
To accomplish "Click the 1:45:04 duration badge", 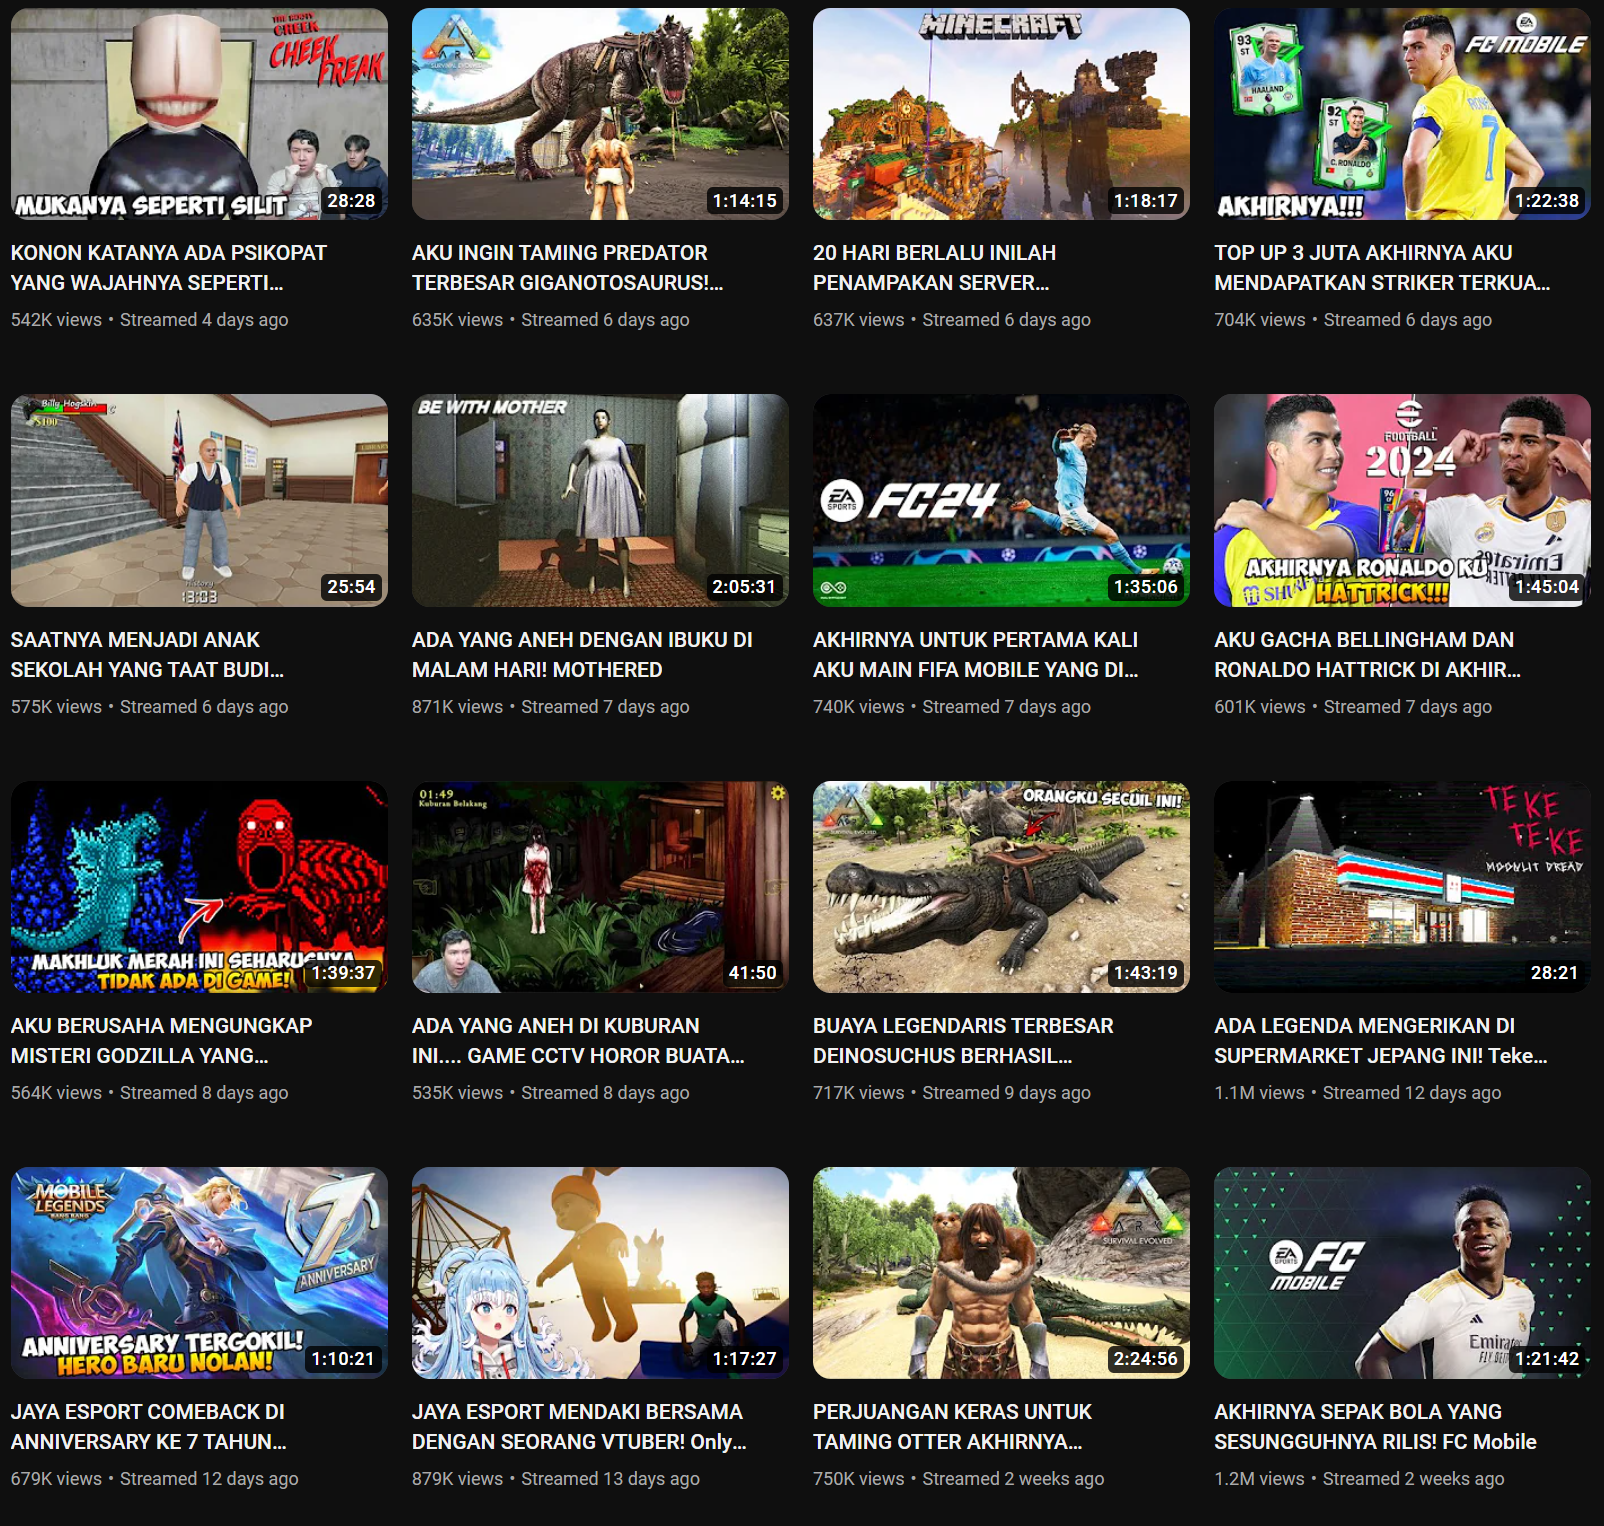I will pos(1547,587).
